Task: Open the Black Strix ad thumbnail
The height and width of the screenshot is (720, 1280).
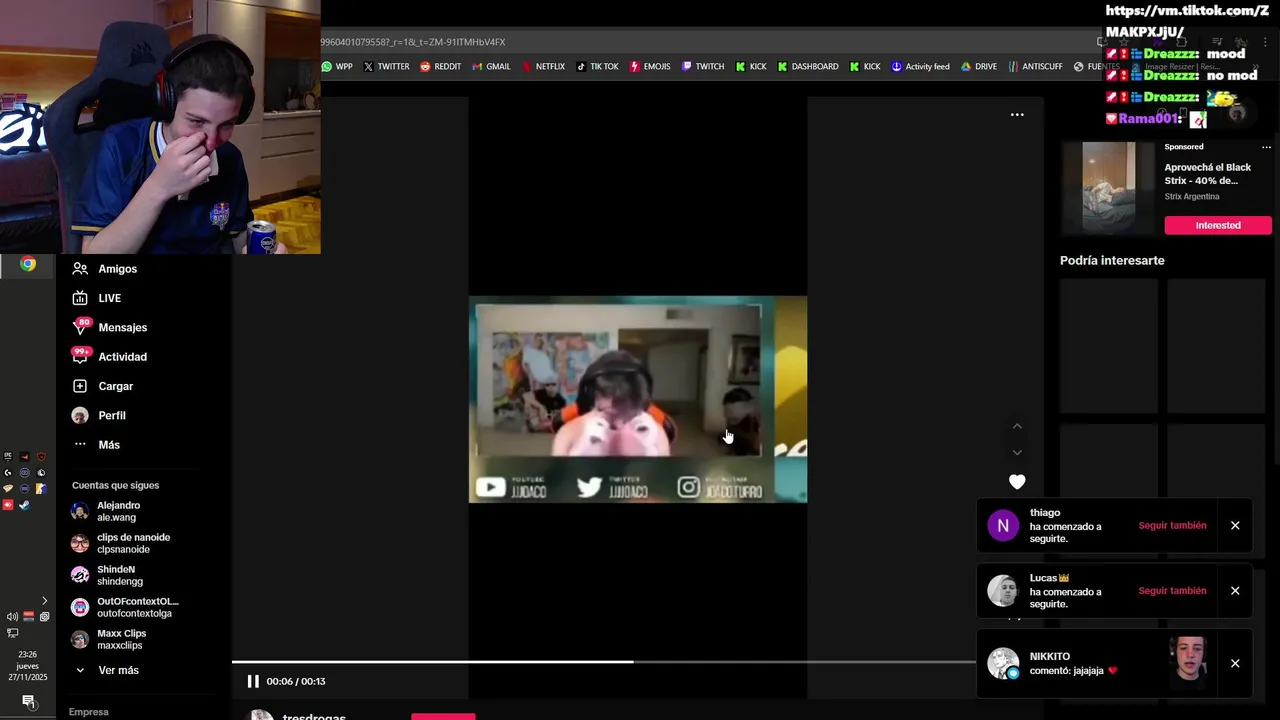Action: click(x=1109, y=187)
